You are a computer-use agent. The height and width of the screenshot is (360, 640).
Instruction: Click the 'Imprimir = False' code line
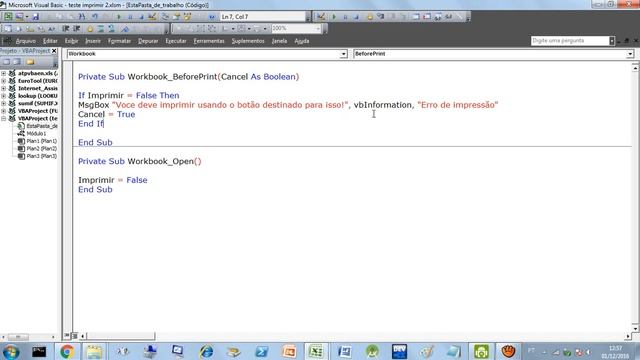click(113, 180)
